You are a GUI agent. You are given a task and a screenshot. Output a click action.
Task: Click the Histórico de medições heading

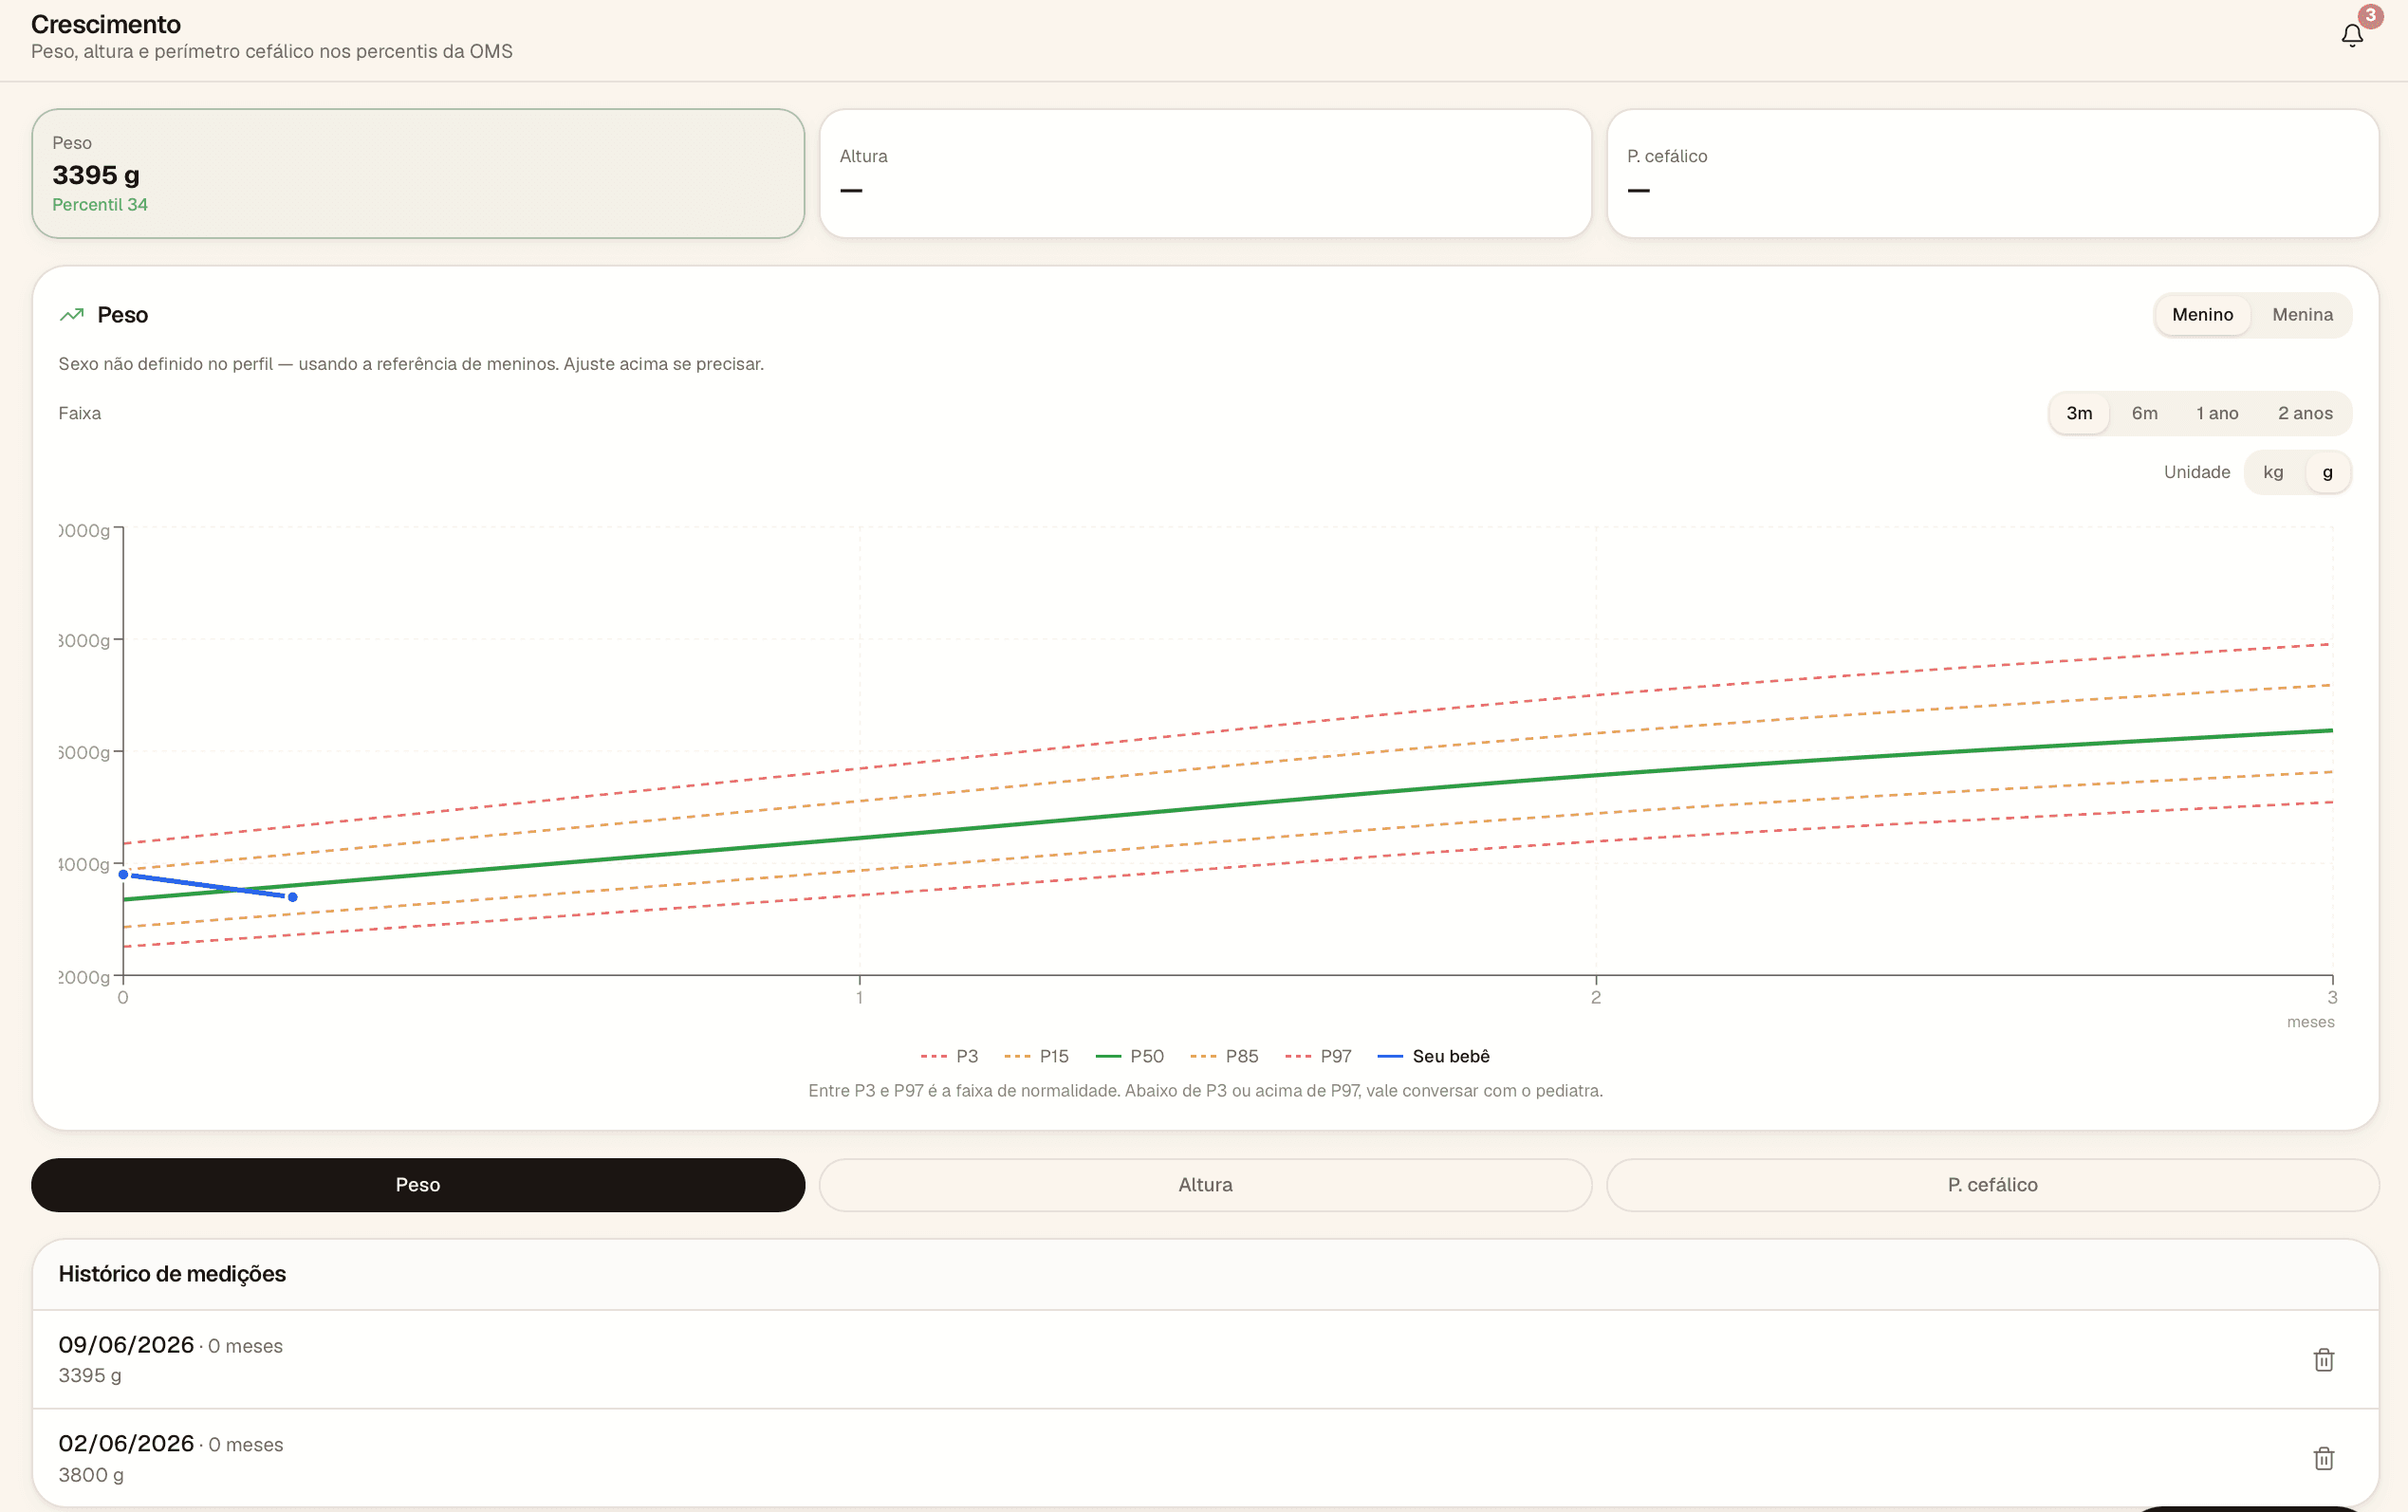[172, 1274]
